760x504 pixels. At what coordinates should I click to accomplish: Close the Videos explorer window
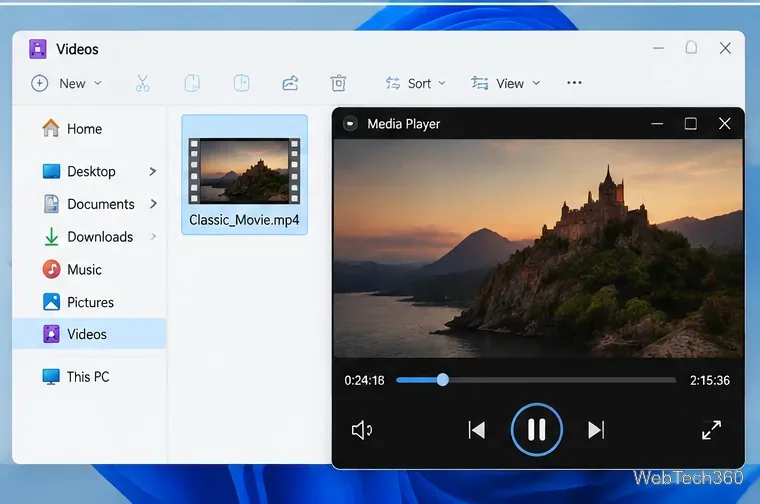pos(725,48)
